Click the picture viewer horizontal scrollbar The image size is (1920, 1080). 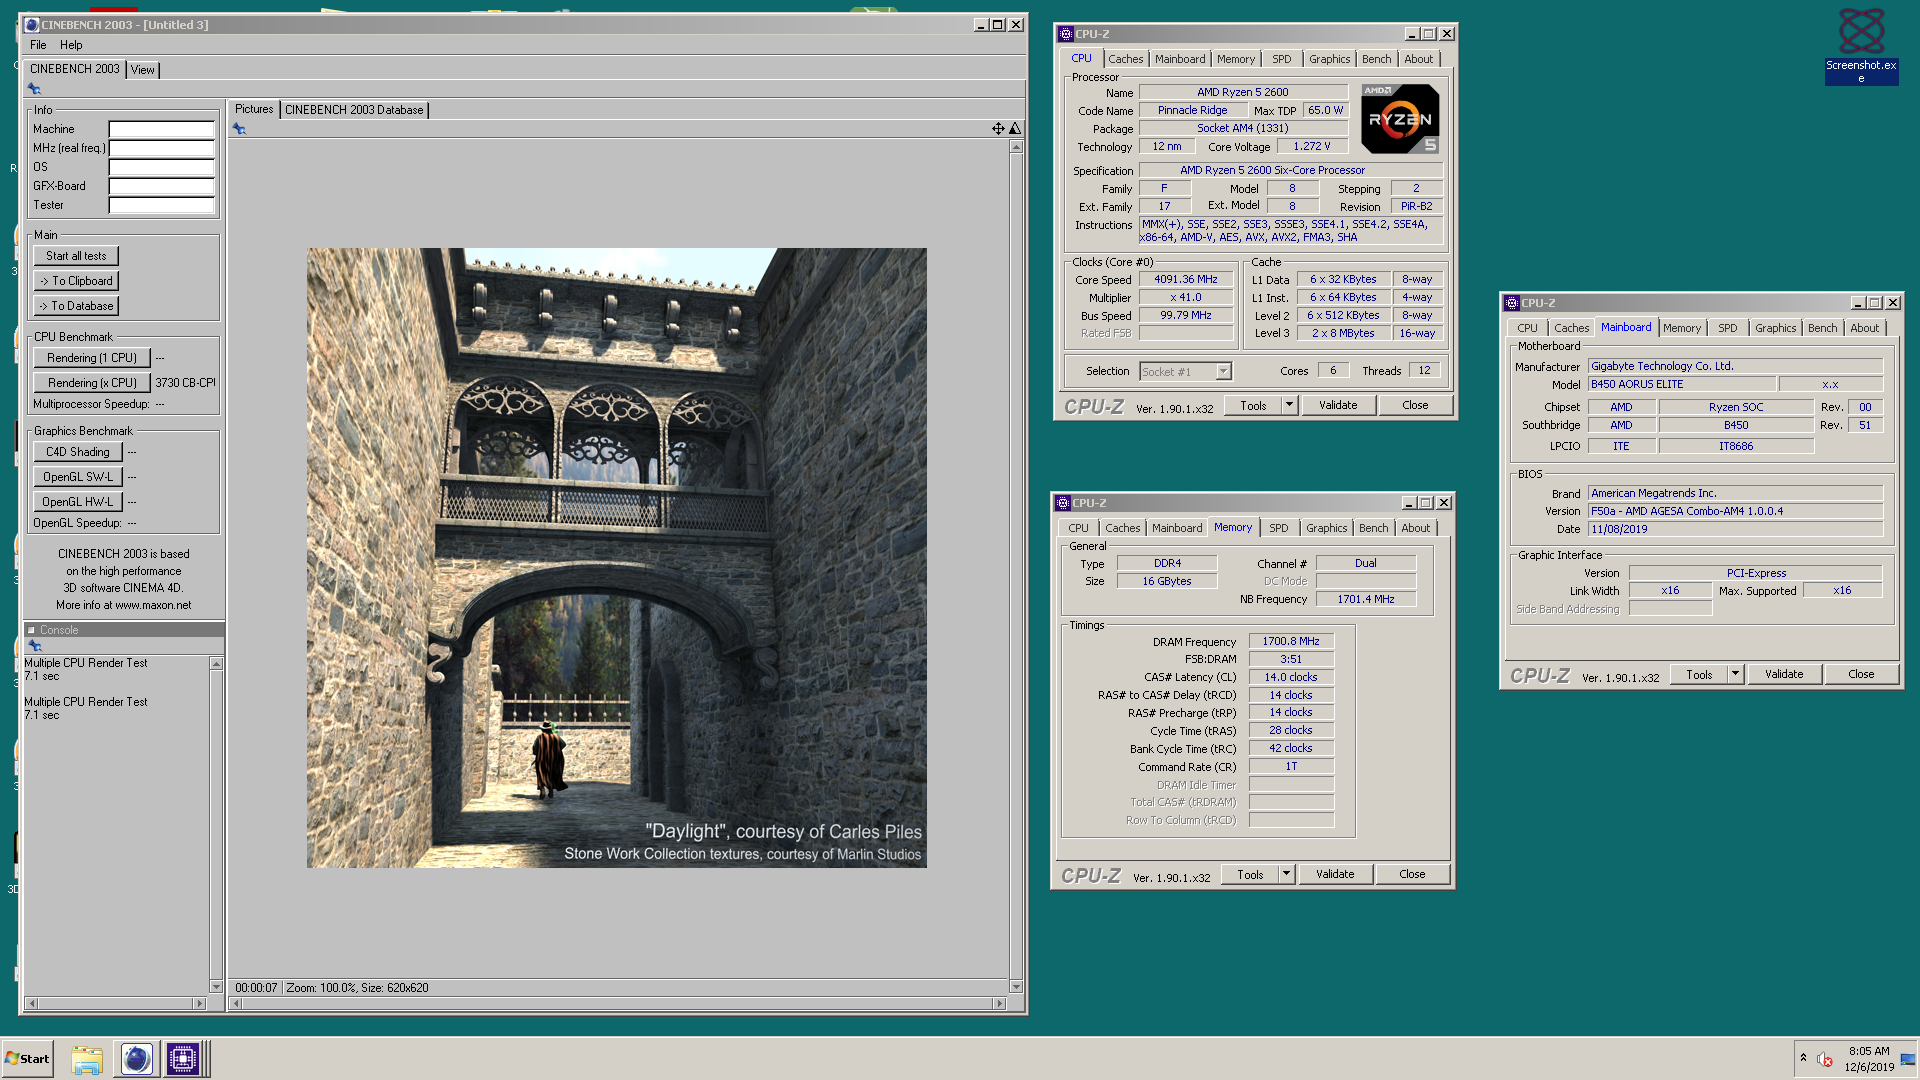tap(617, 1003)
